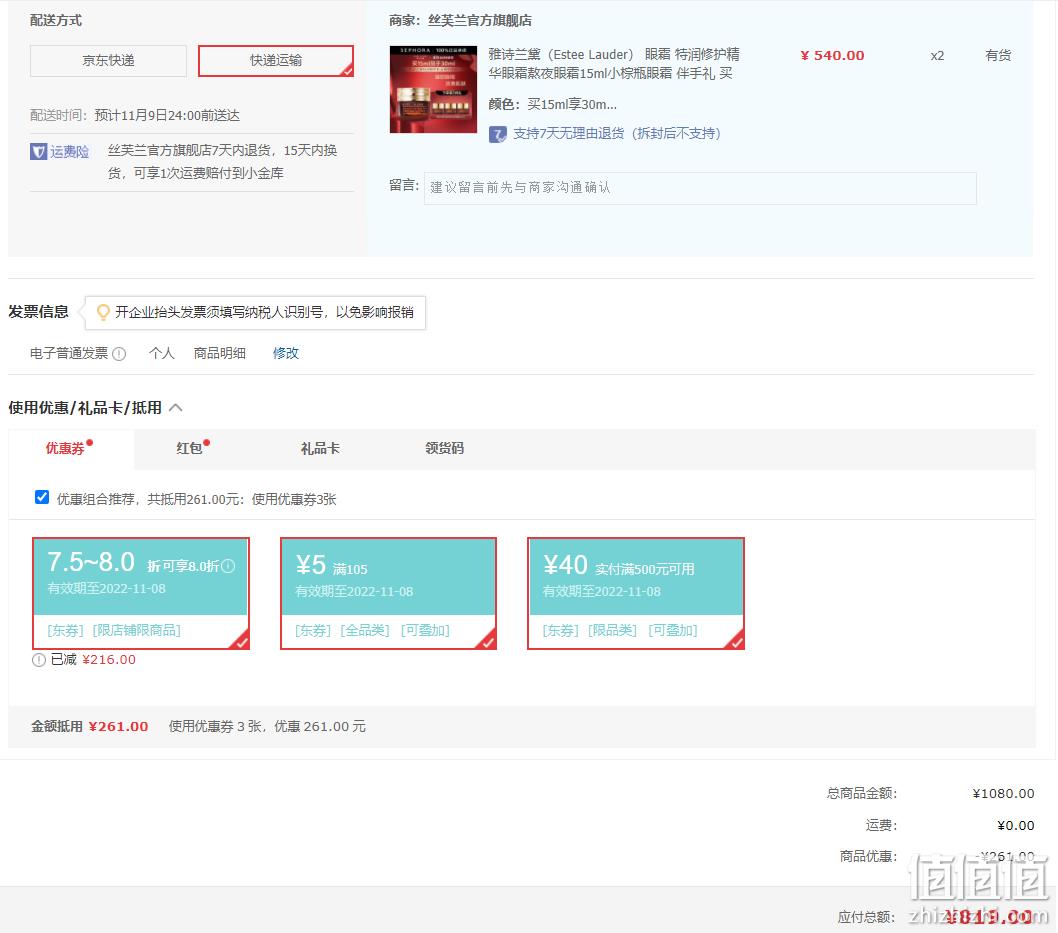Click the 运费险 shield icon
Image resolution: width=1058 pixels, height=933 pixels.
tap(38, 152)
